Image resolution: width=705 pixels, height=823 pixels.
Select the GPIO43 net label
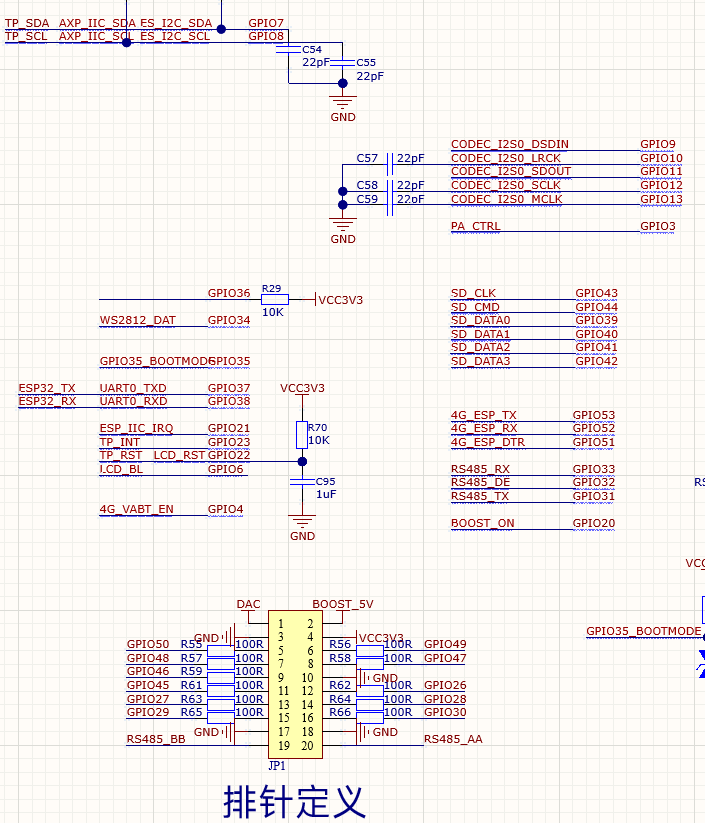(x=596, y=293)
